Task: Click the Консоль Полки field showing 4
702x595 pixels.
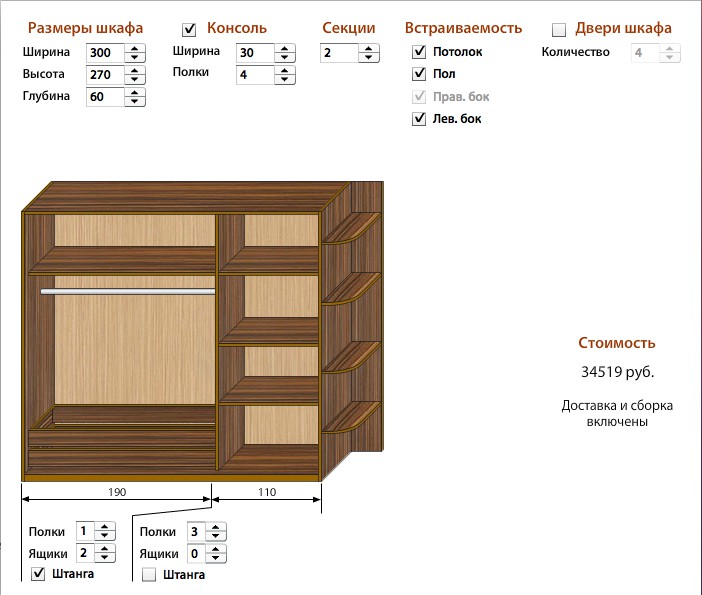Action: (x=255, y=75)
